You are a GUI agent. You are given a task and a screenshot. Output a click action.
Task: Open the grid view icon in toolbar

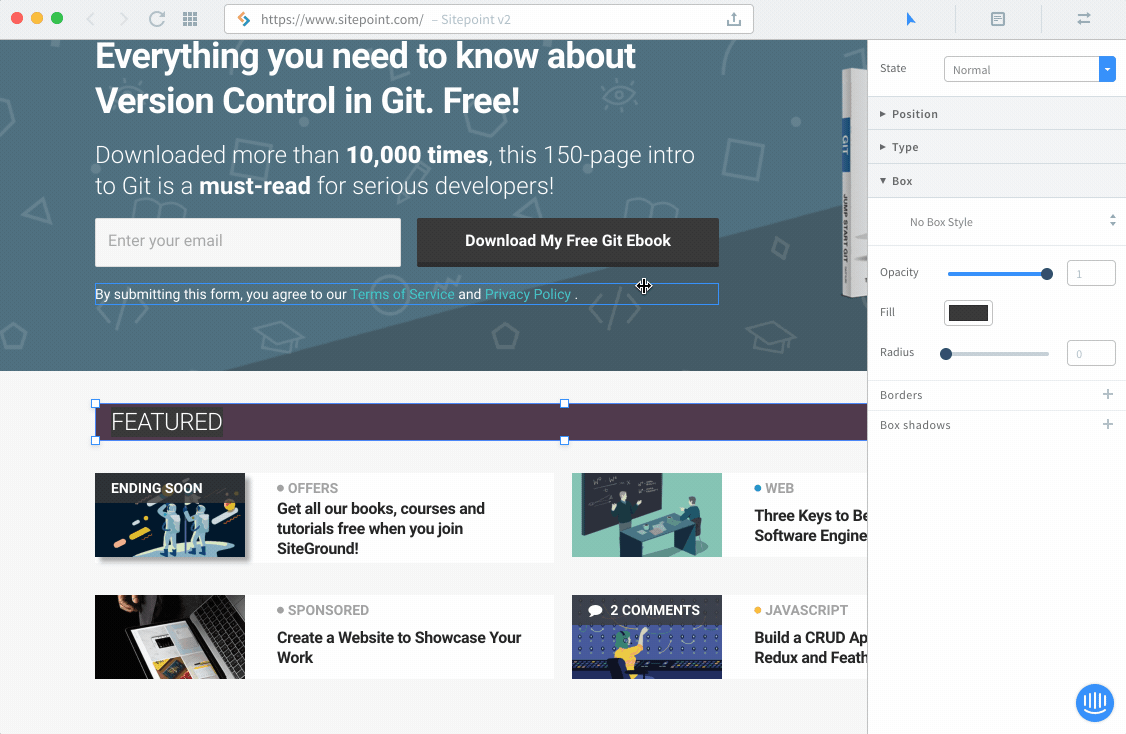click(x=190, y=19)
